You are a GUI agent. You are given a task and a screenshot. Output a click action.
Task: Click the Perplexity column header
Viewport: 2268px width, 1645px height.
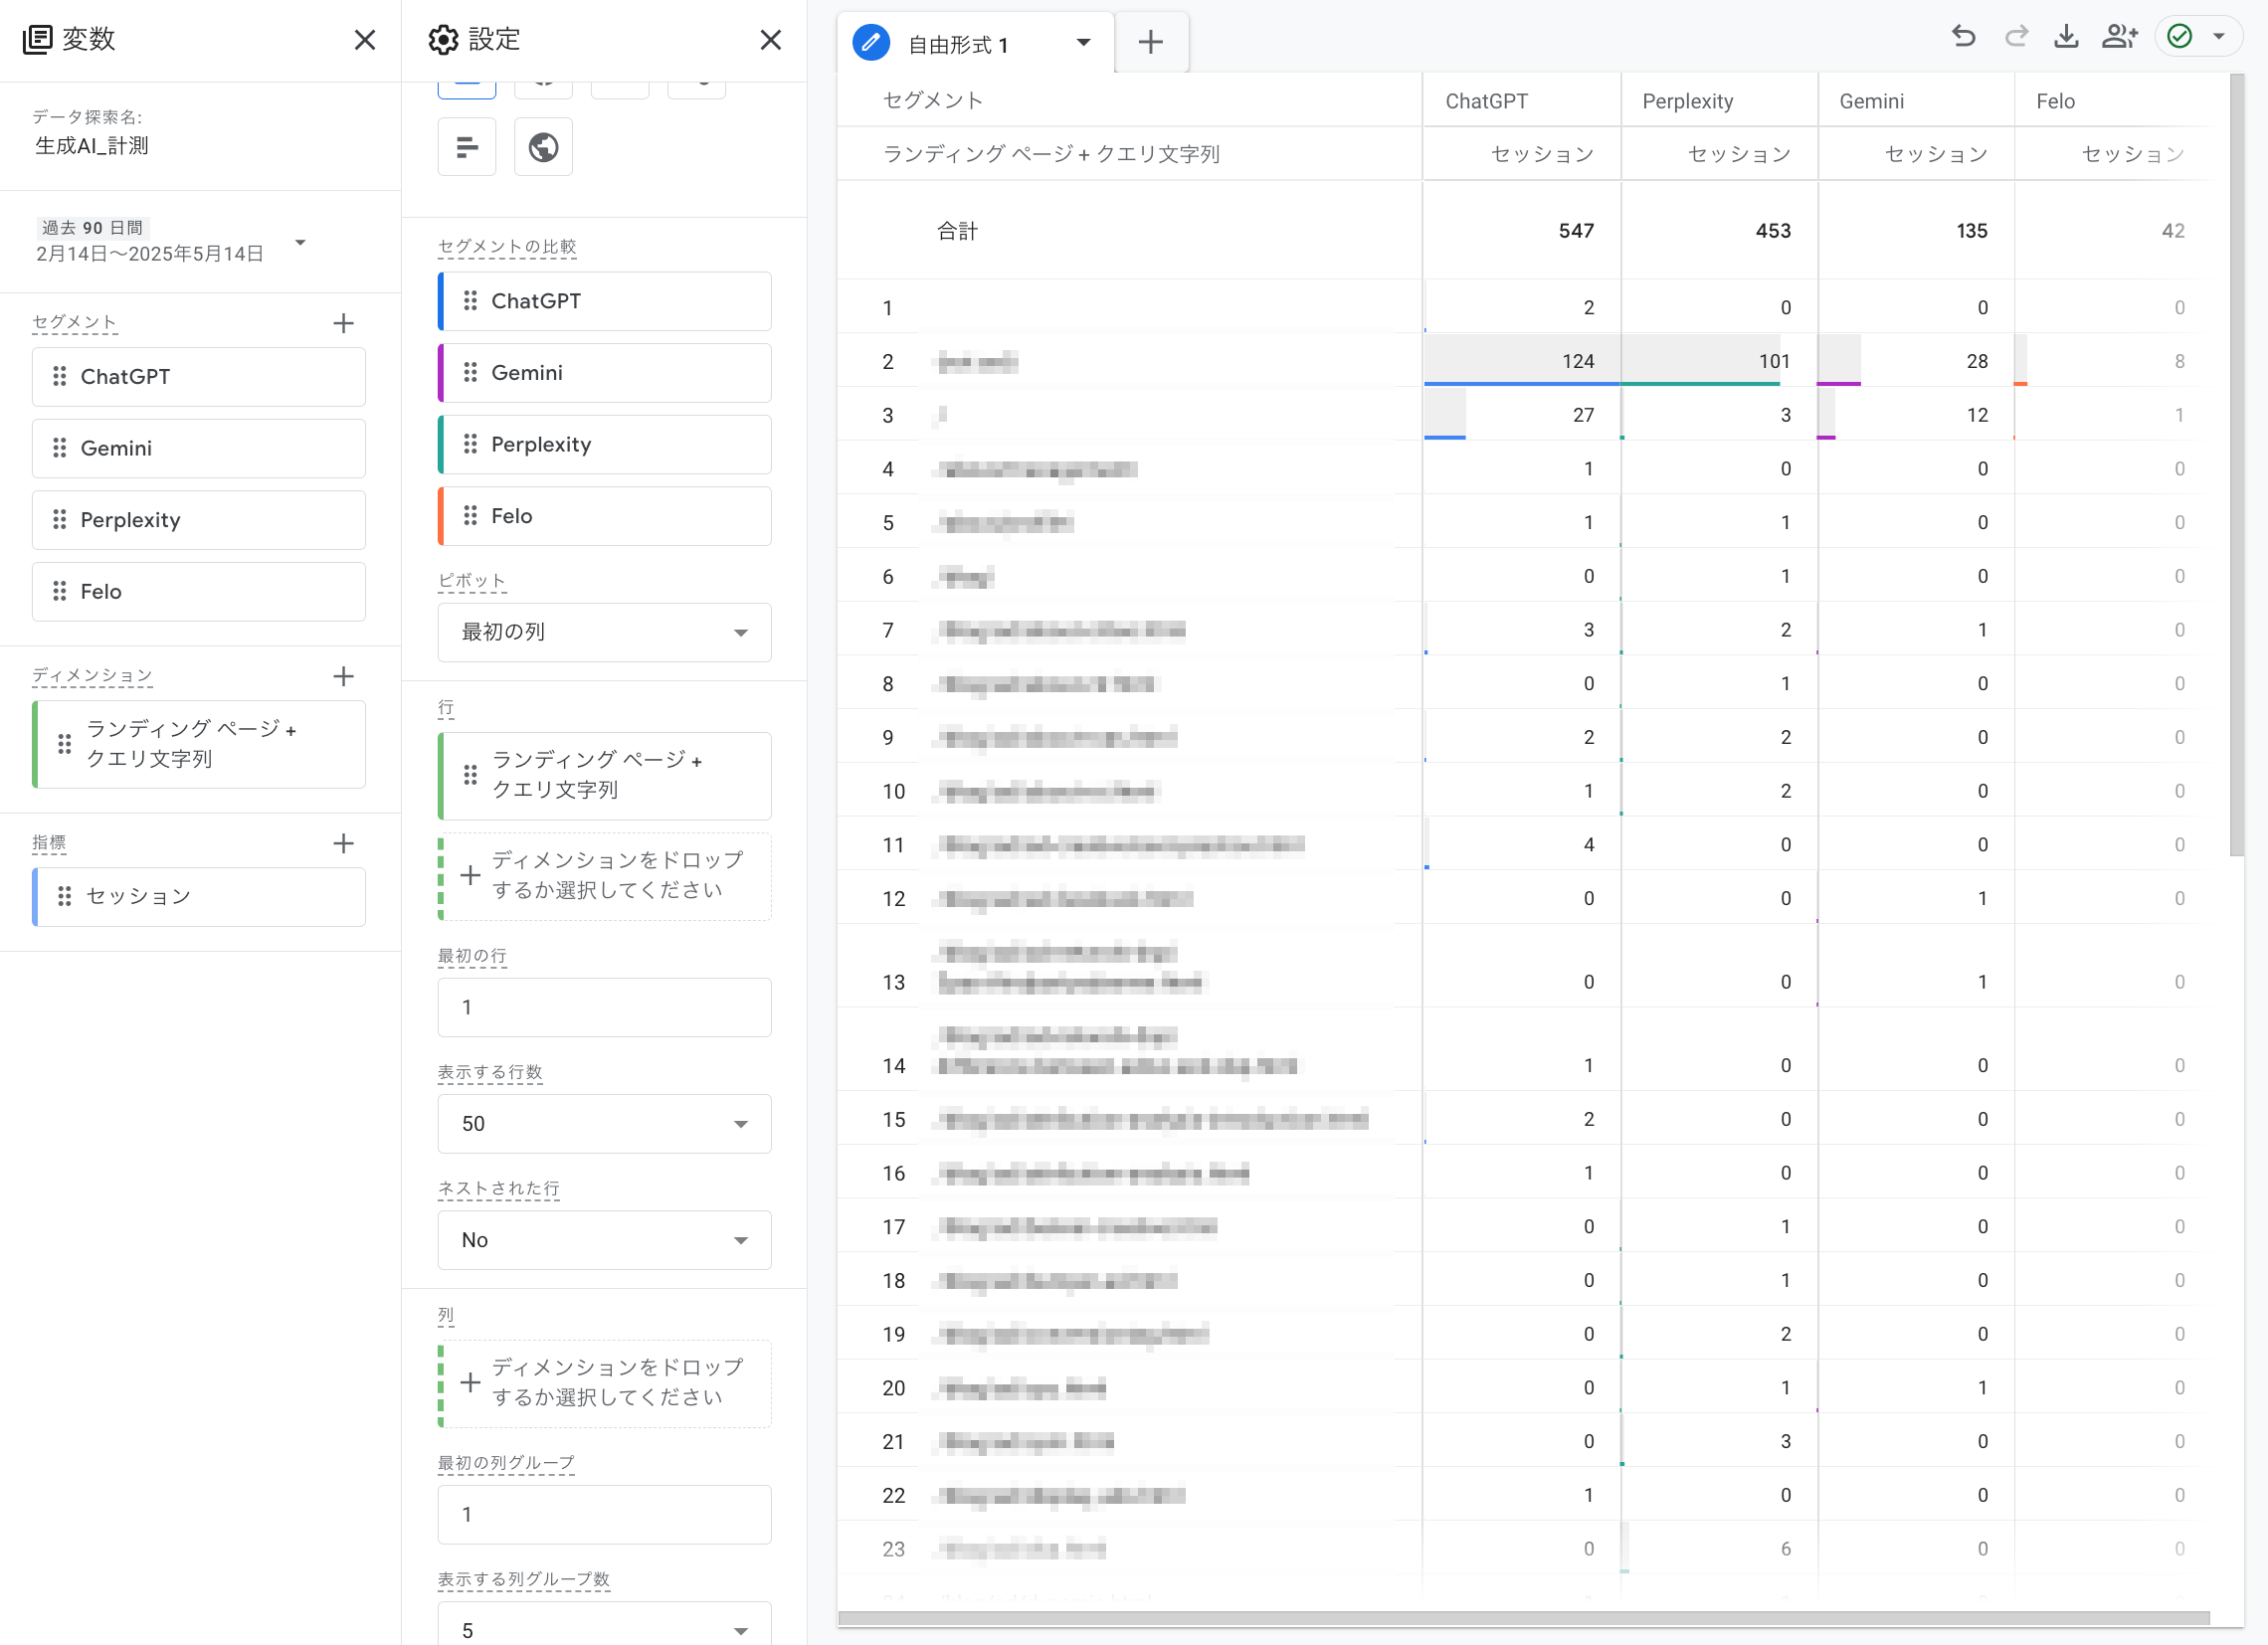[1687, 101]
